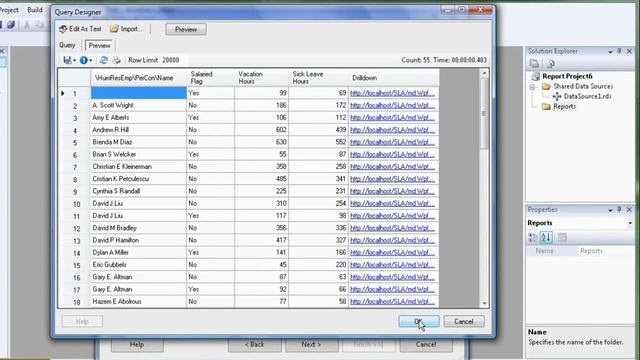
Task: Open the Reports object dropdown in Properties
Action: pos(630,223)
